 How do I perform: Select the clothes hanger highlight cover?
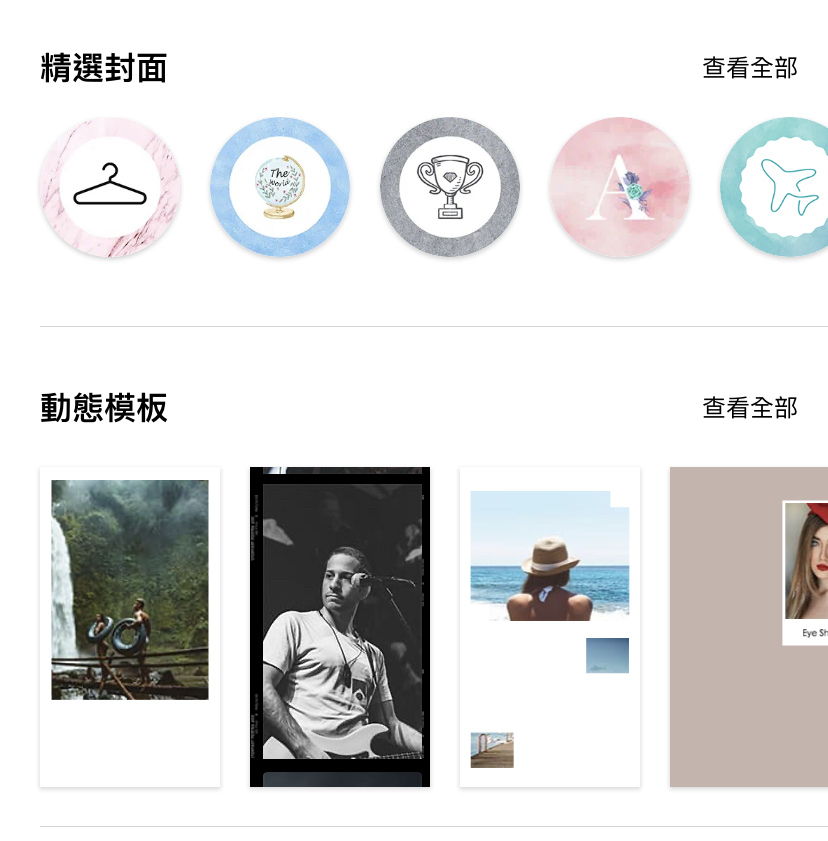tap(110, 187)
